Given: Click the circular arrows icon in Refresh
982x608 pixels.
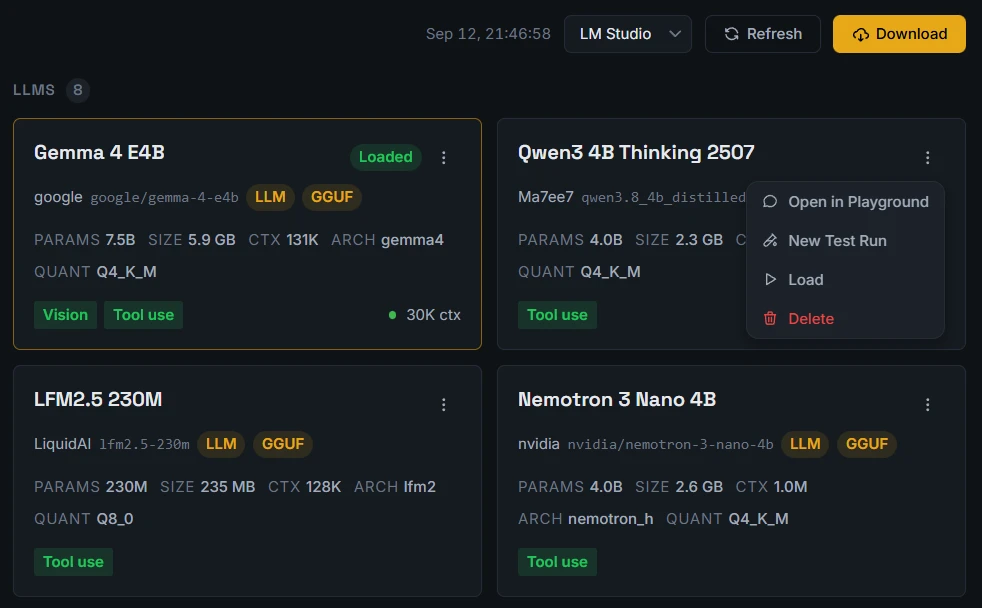Looking at the screenshot, I should click(x=731, y=34).
